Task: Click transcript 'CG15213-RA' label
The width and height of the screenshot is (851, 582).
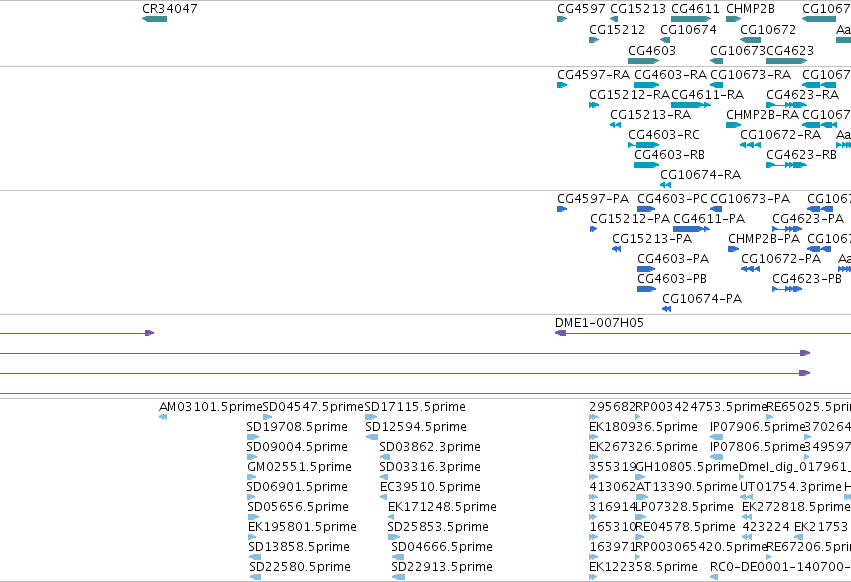Action: [x=650, y=115]
